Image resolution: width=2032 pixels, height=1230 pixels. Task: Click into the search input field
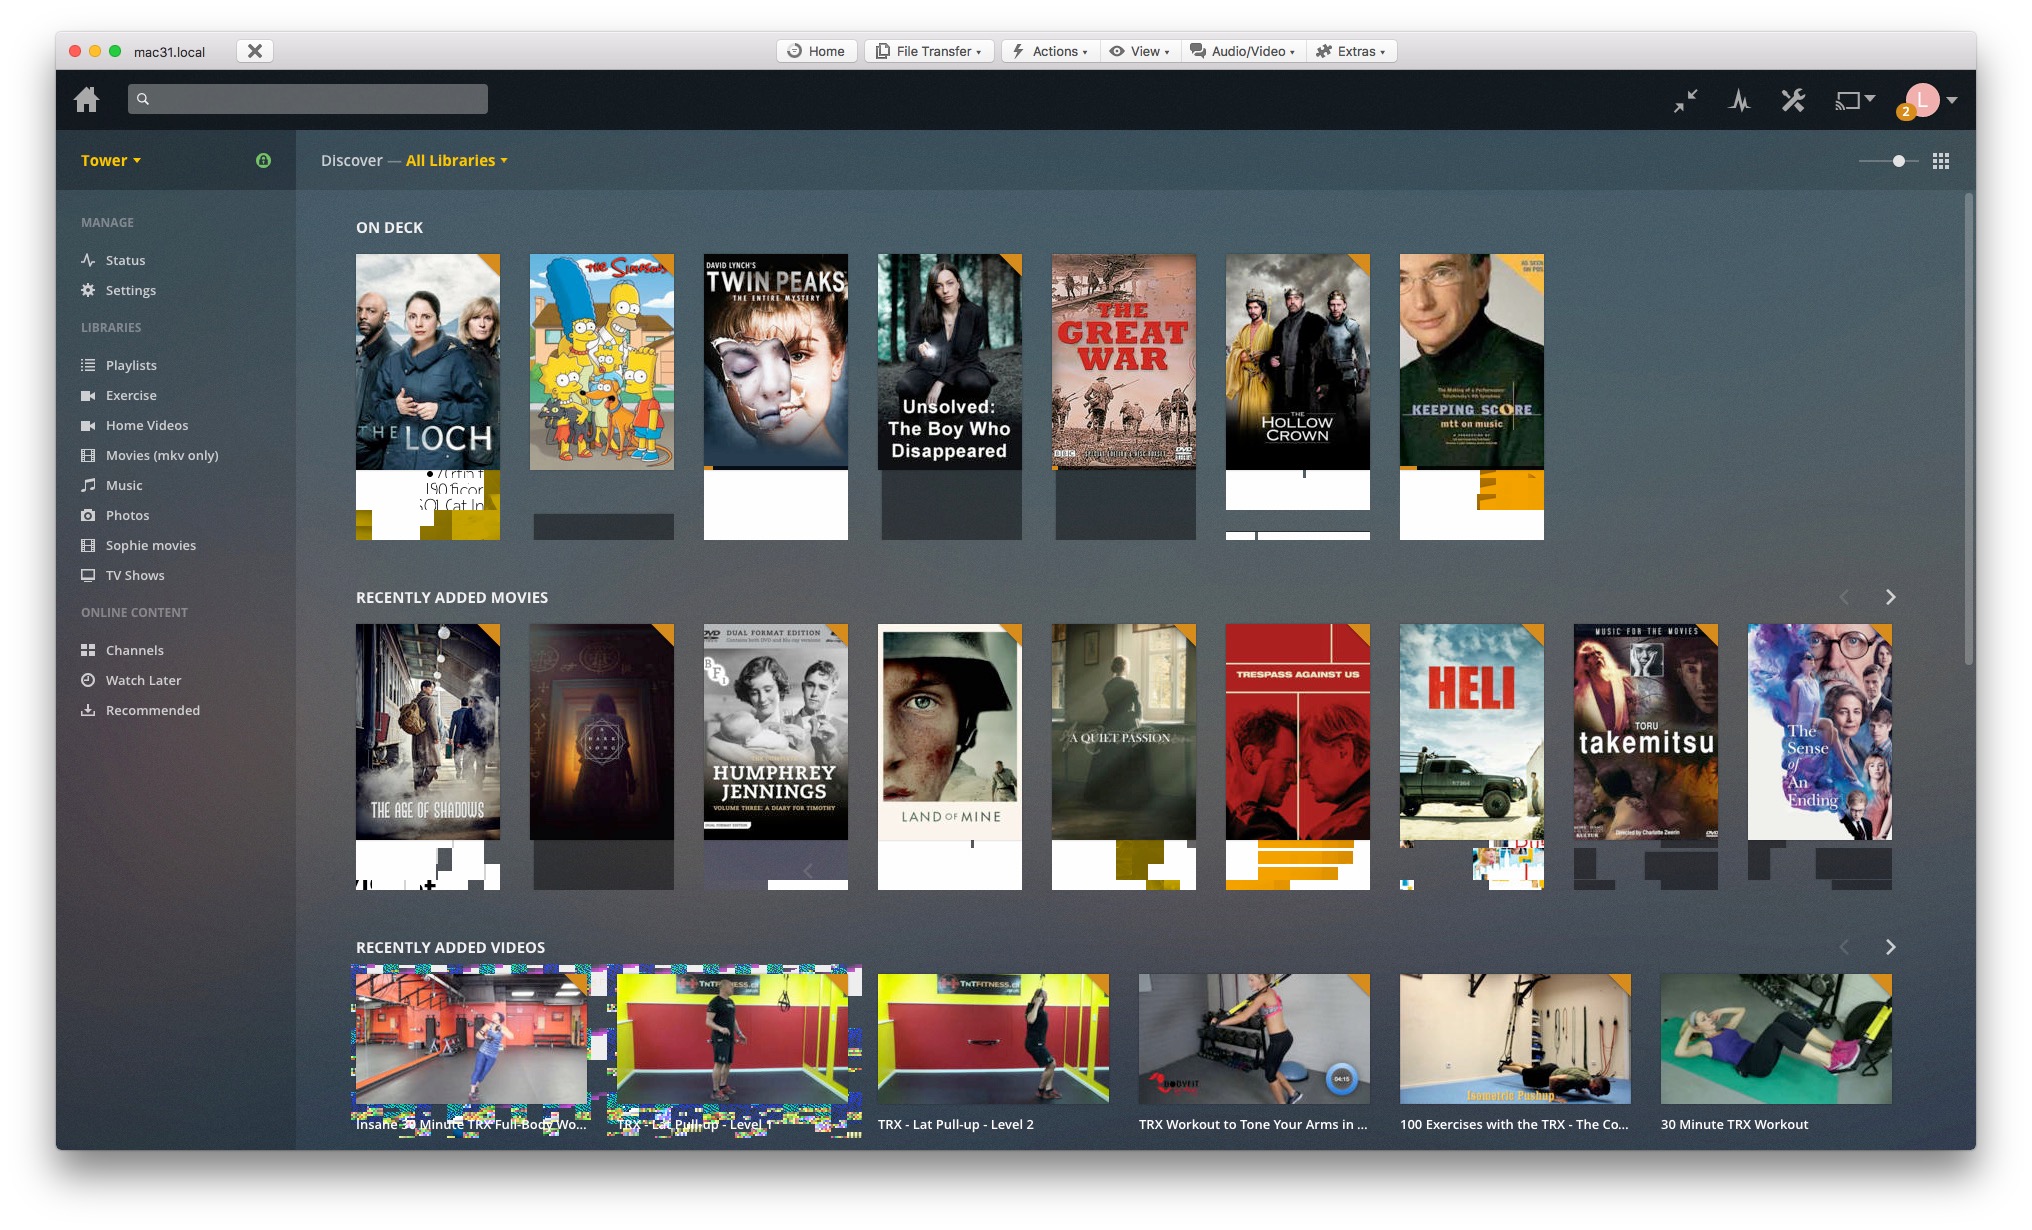click(308, 99)
